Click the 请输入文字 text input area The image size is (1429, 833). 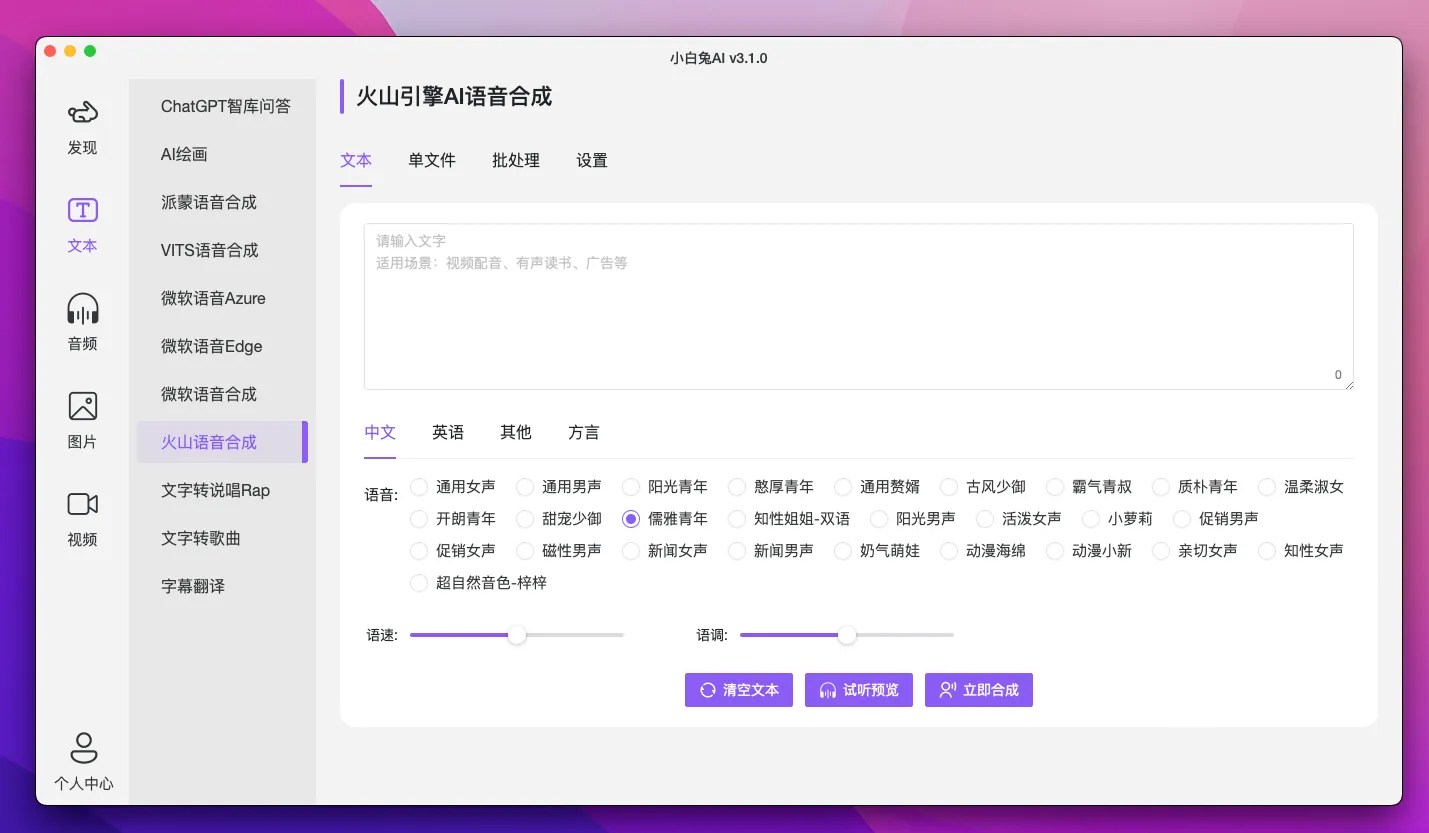point(859,306)
